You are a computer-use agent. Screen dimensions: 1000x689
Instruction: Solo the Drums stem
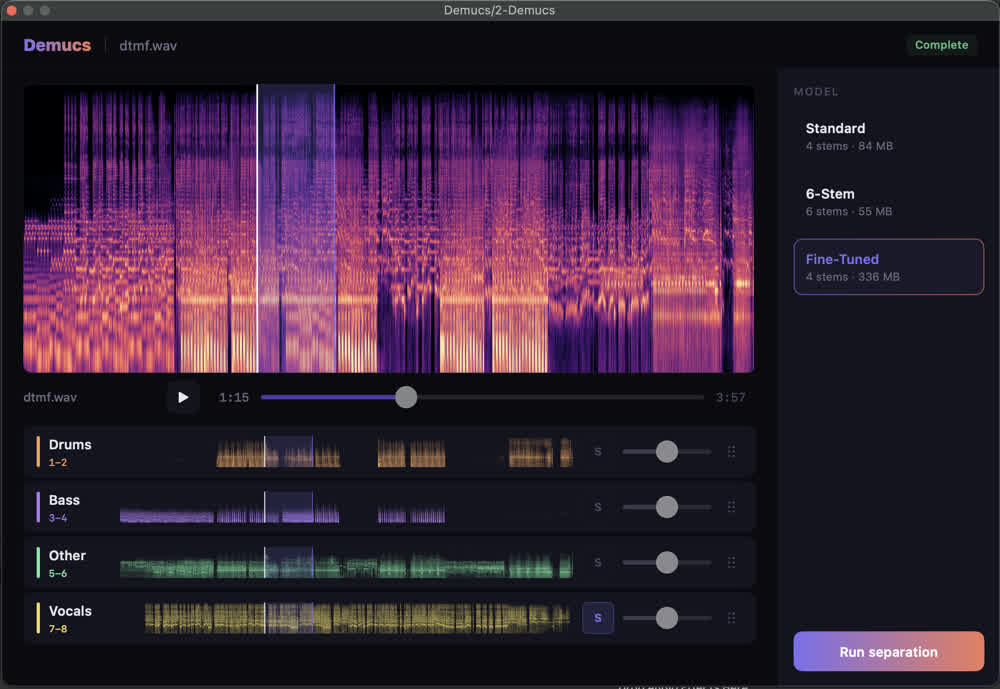(598, 452)
